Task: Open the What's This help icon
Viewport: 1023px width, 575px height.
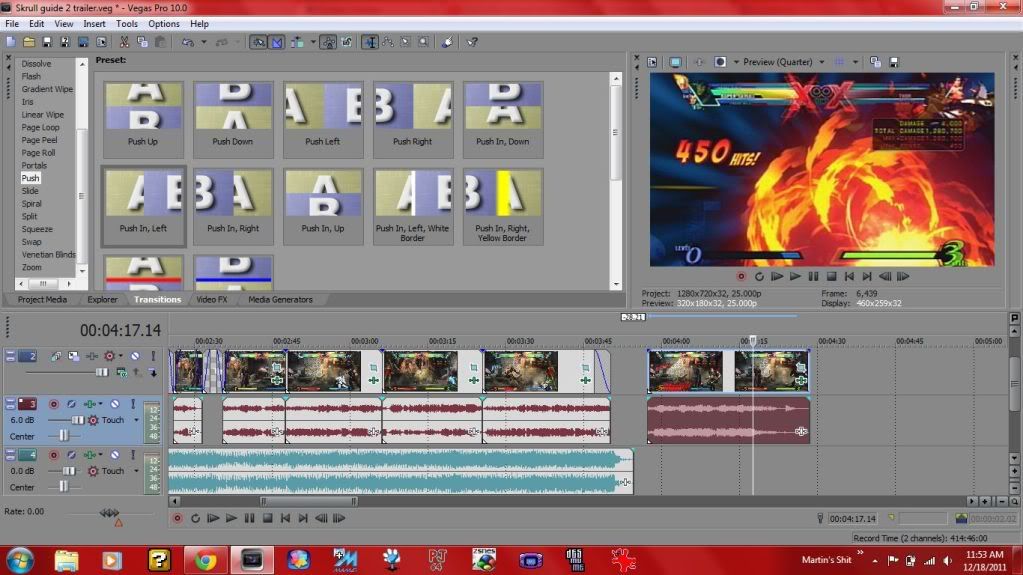Action: (x=472, y=42)
